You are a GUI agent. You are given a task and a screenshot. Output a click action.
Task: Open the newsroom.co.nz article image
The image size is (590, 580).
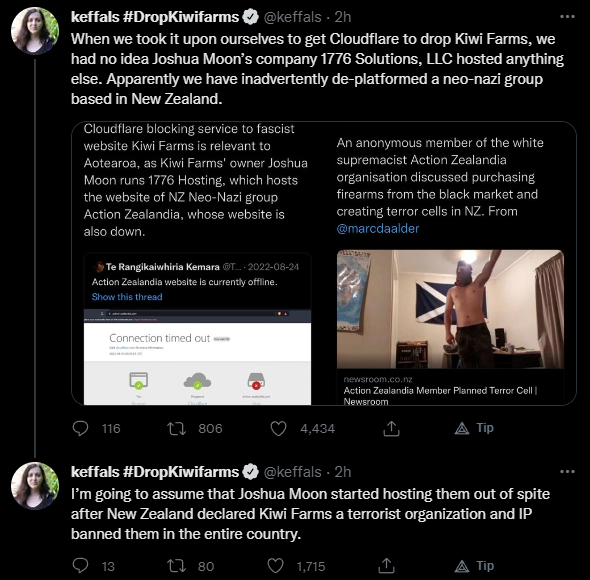(450, 309)
